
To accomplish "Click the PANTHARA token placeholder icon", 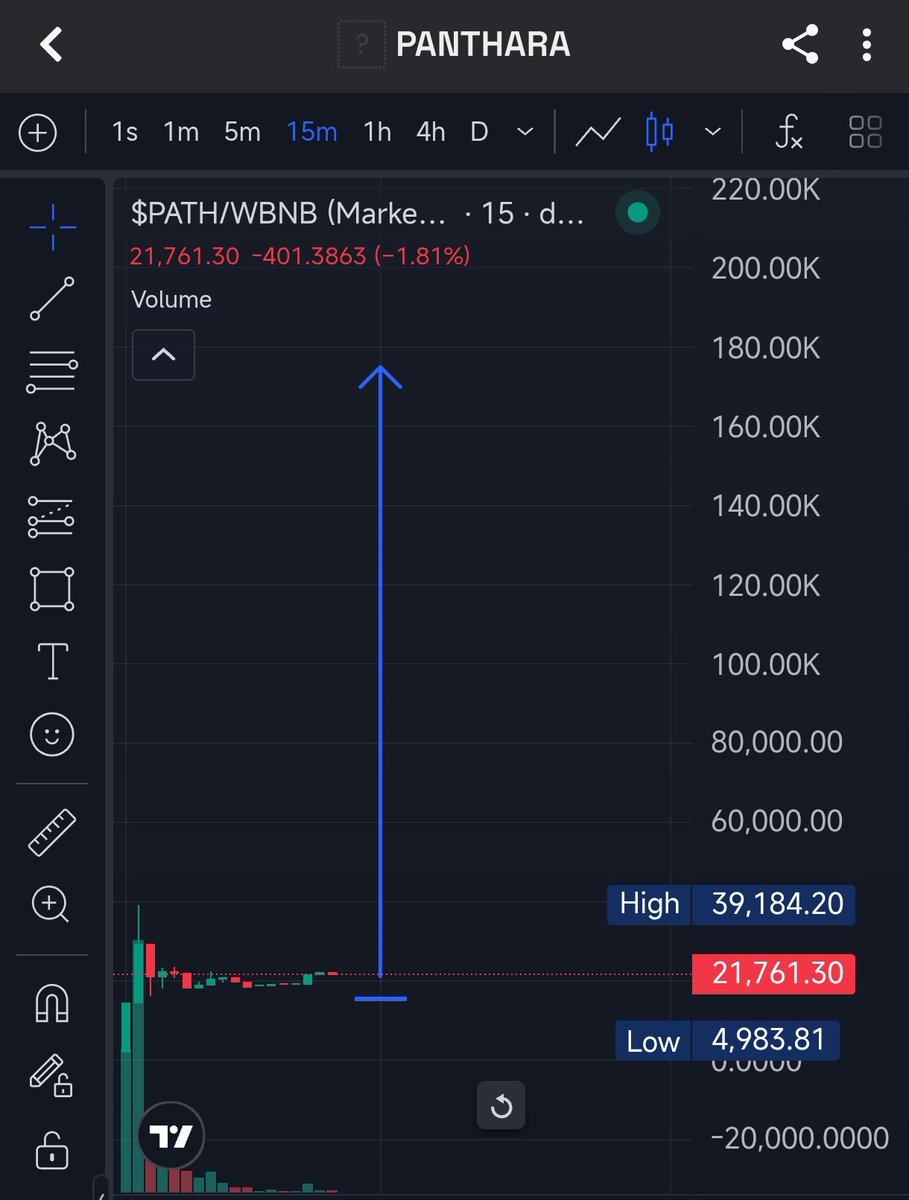I will 361,45.
